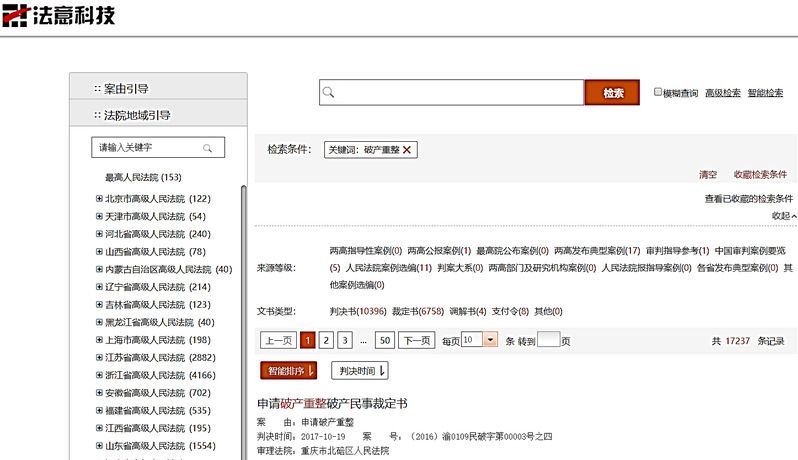This screenshot has width=798, height=460.
Task: Enable the 模糊查询 checkbox
Action: tap(658, 92)
